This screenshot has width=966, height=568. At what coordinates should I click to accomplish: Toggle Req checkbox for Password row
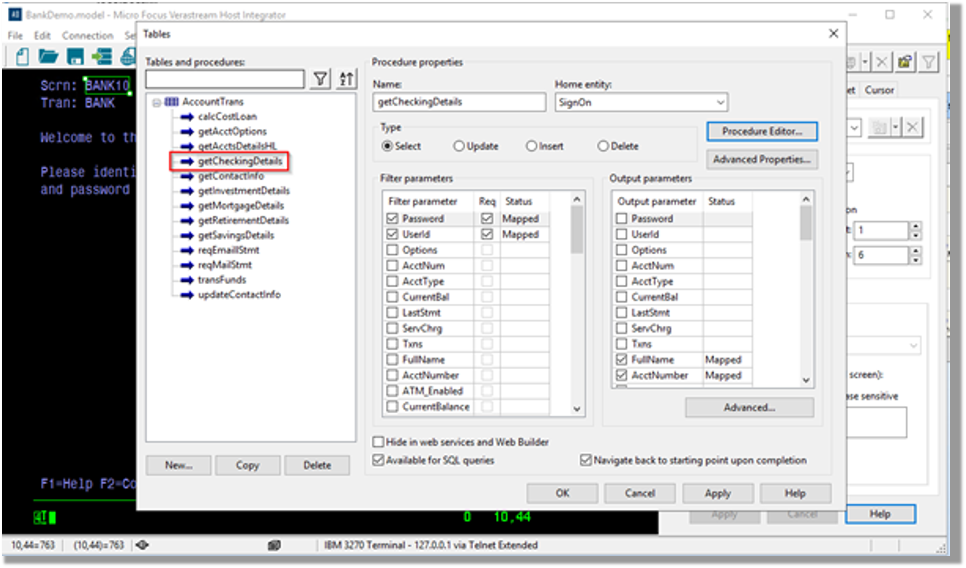487,219
